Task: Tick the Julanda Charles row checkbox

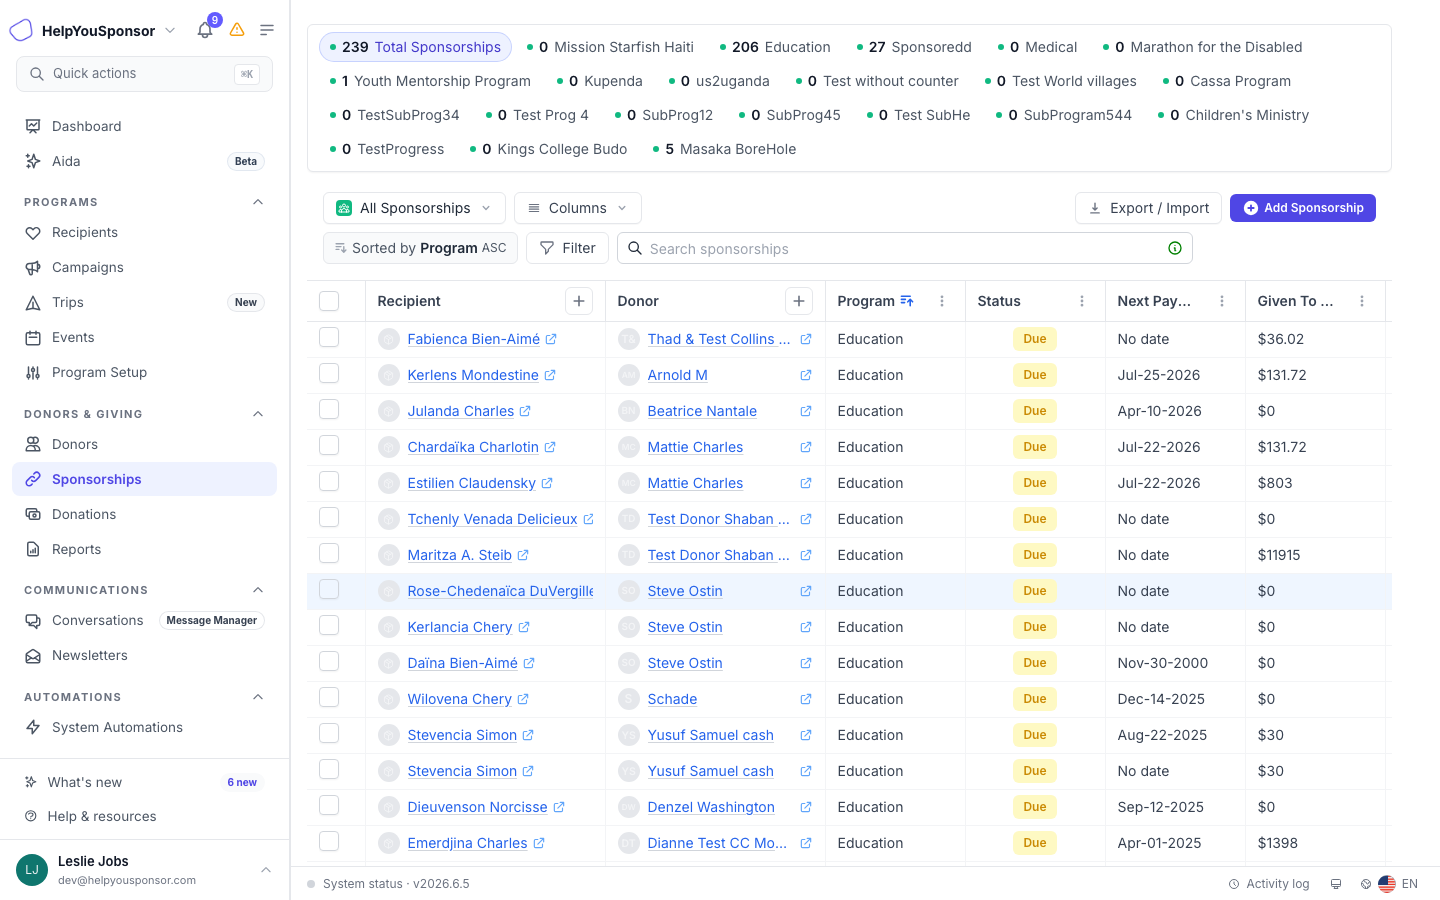Action: [x=329, y=410]
